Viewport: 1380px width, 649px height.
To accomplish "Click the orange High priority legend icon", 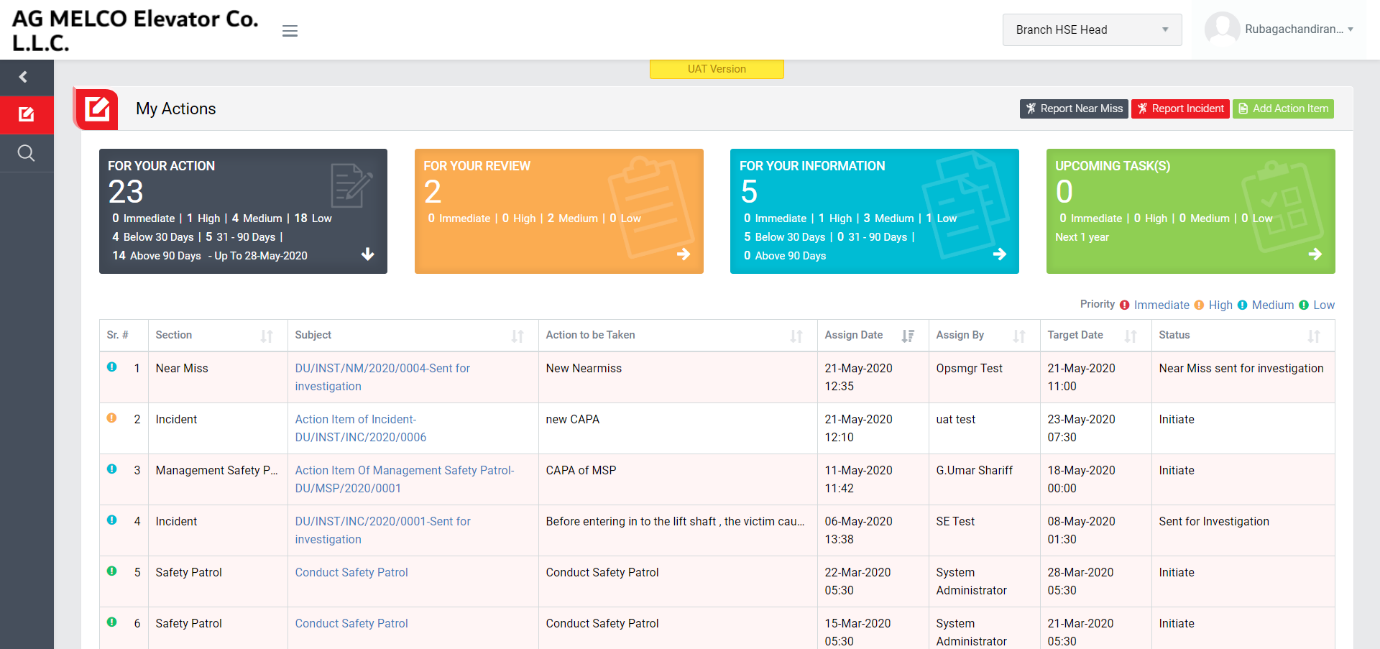I will pyautogui.click(x=1199, y=305).
